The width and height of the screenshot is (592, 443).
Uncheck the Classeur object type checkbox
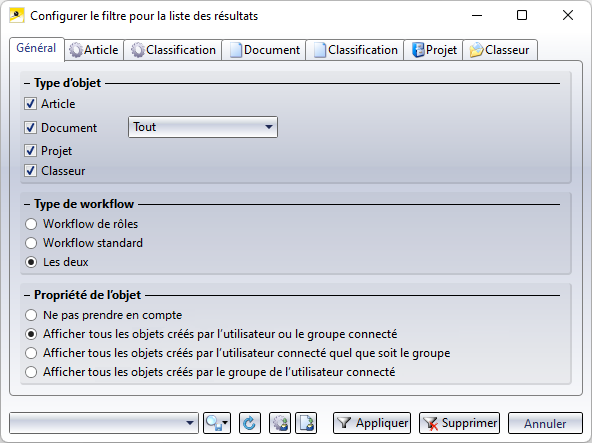click(x=30, y=171)
